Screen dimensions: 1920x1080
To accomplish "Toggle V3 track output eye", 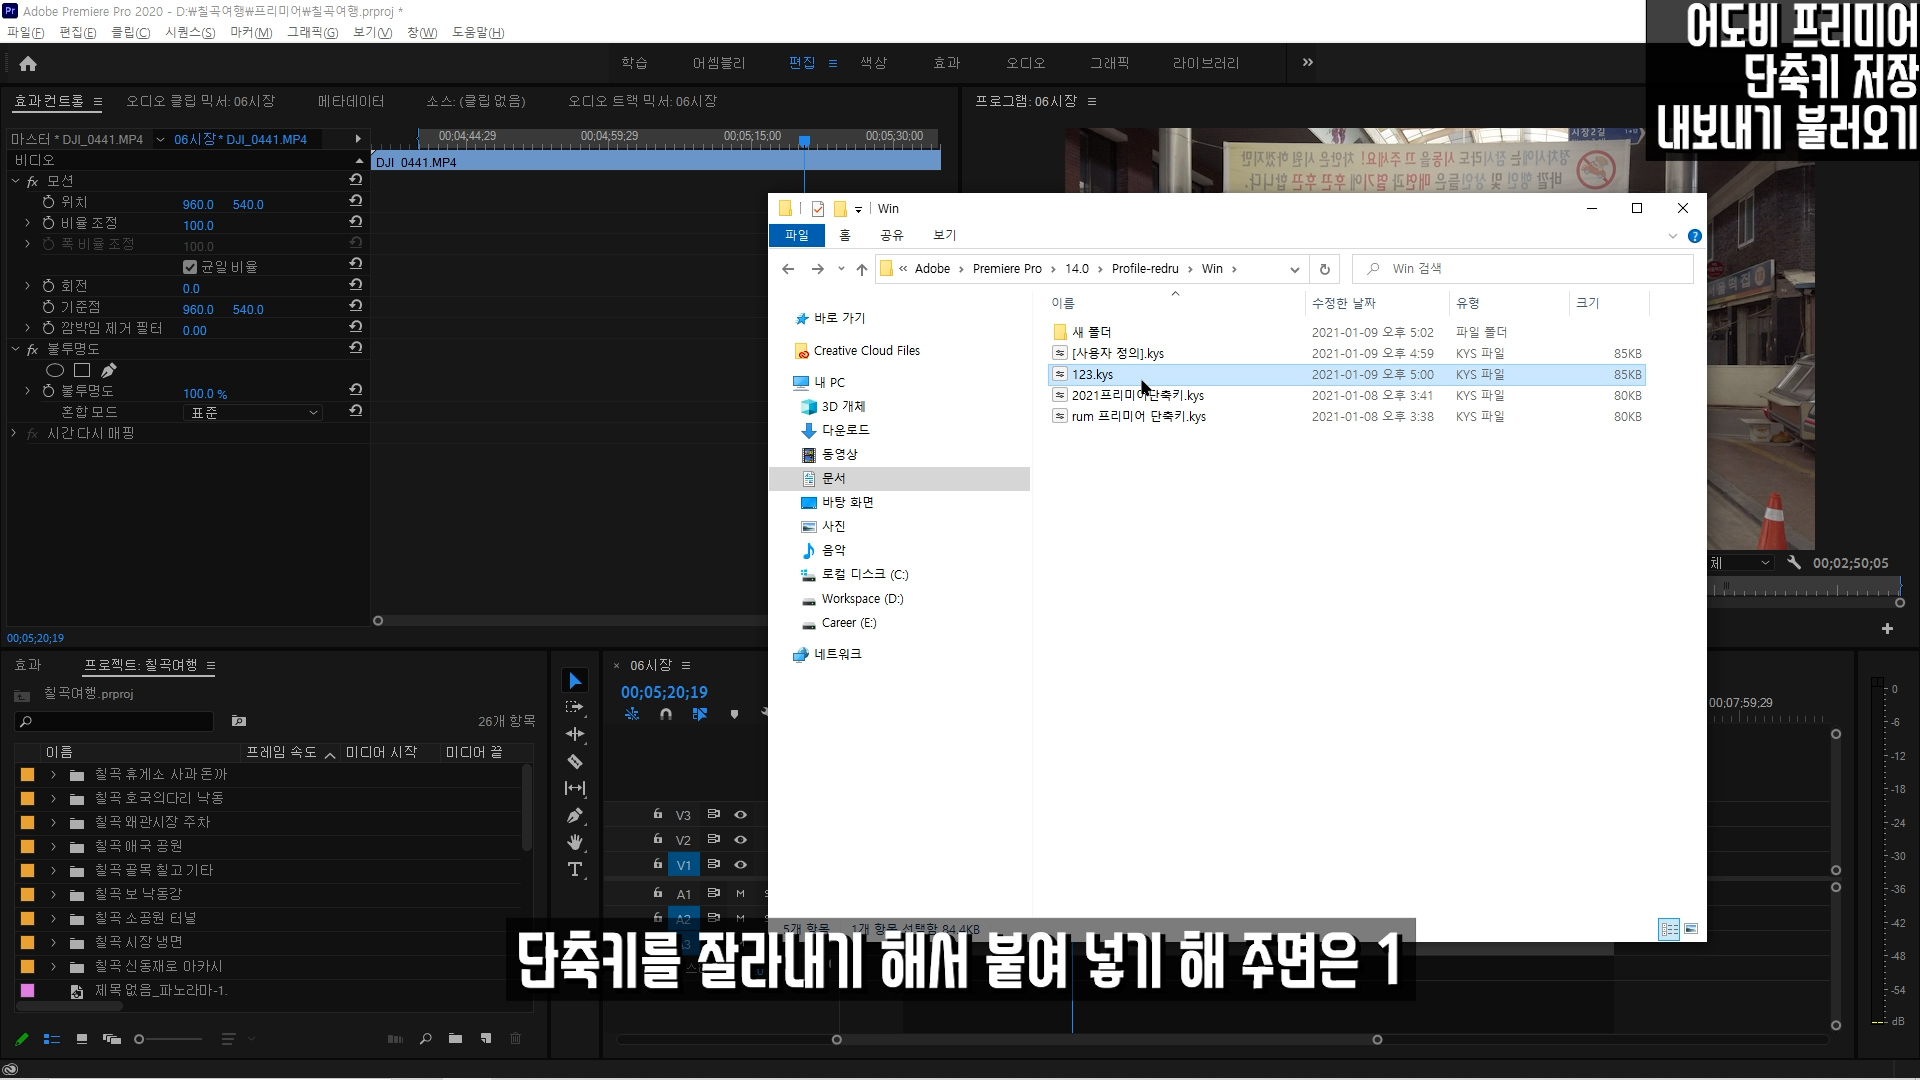I will tap(741, 815).
